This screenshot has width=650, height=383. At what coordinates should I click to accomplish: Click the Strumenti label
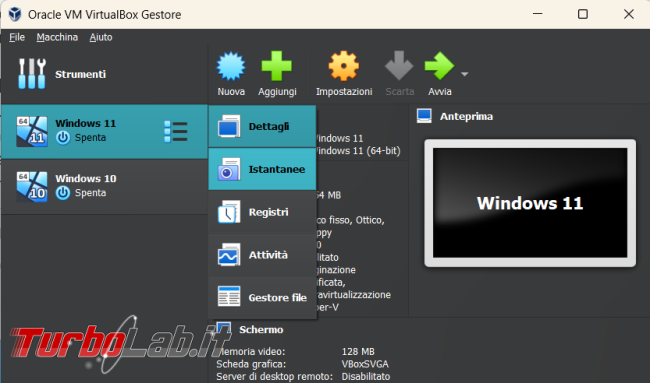click(x=80, y=74)
